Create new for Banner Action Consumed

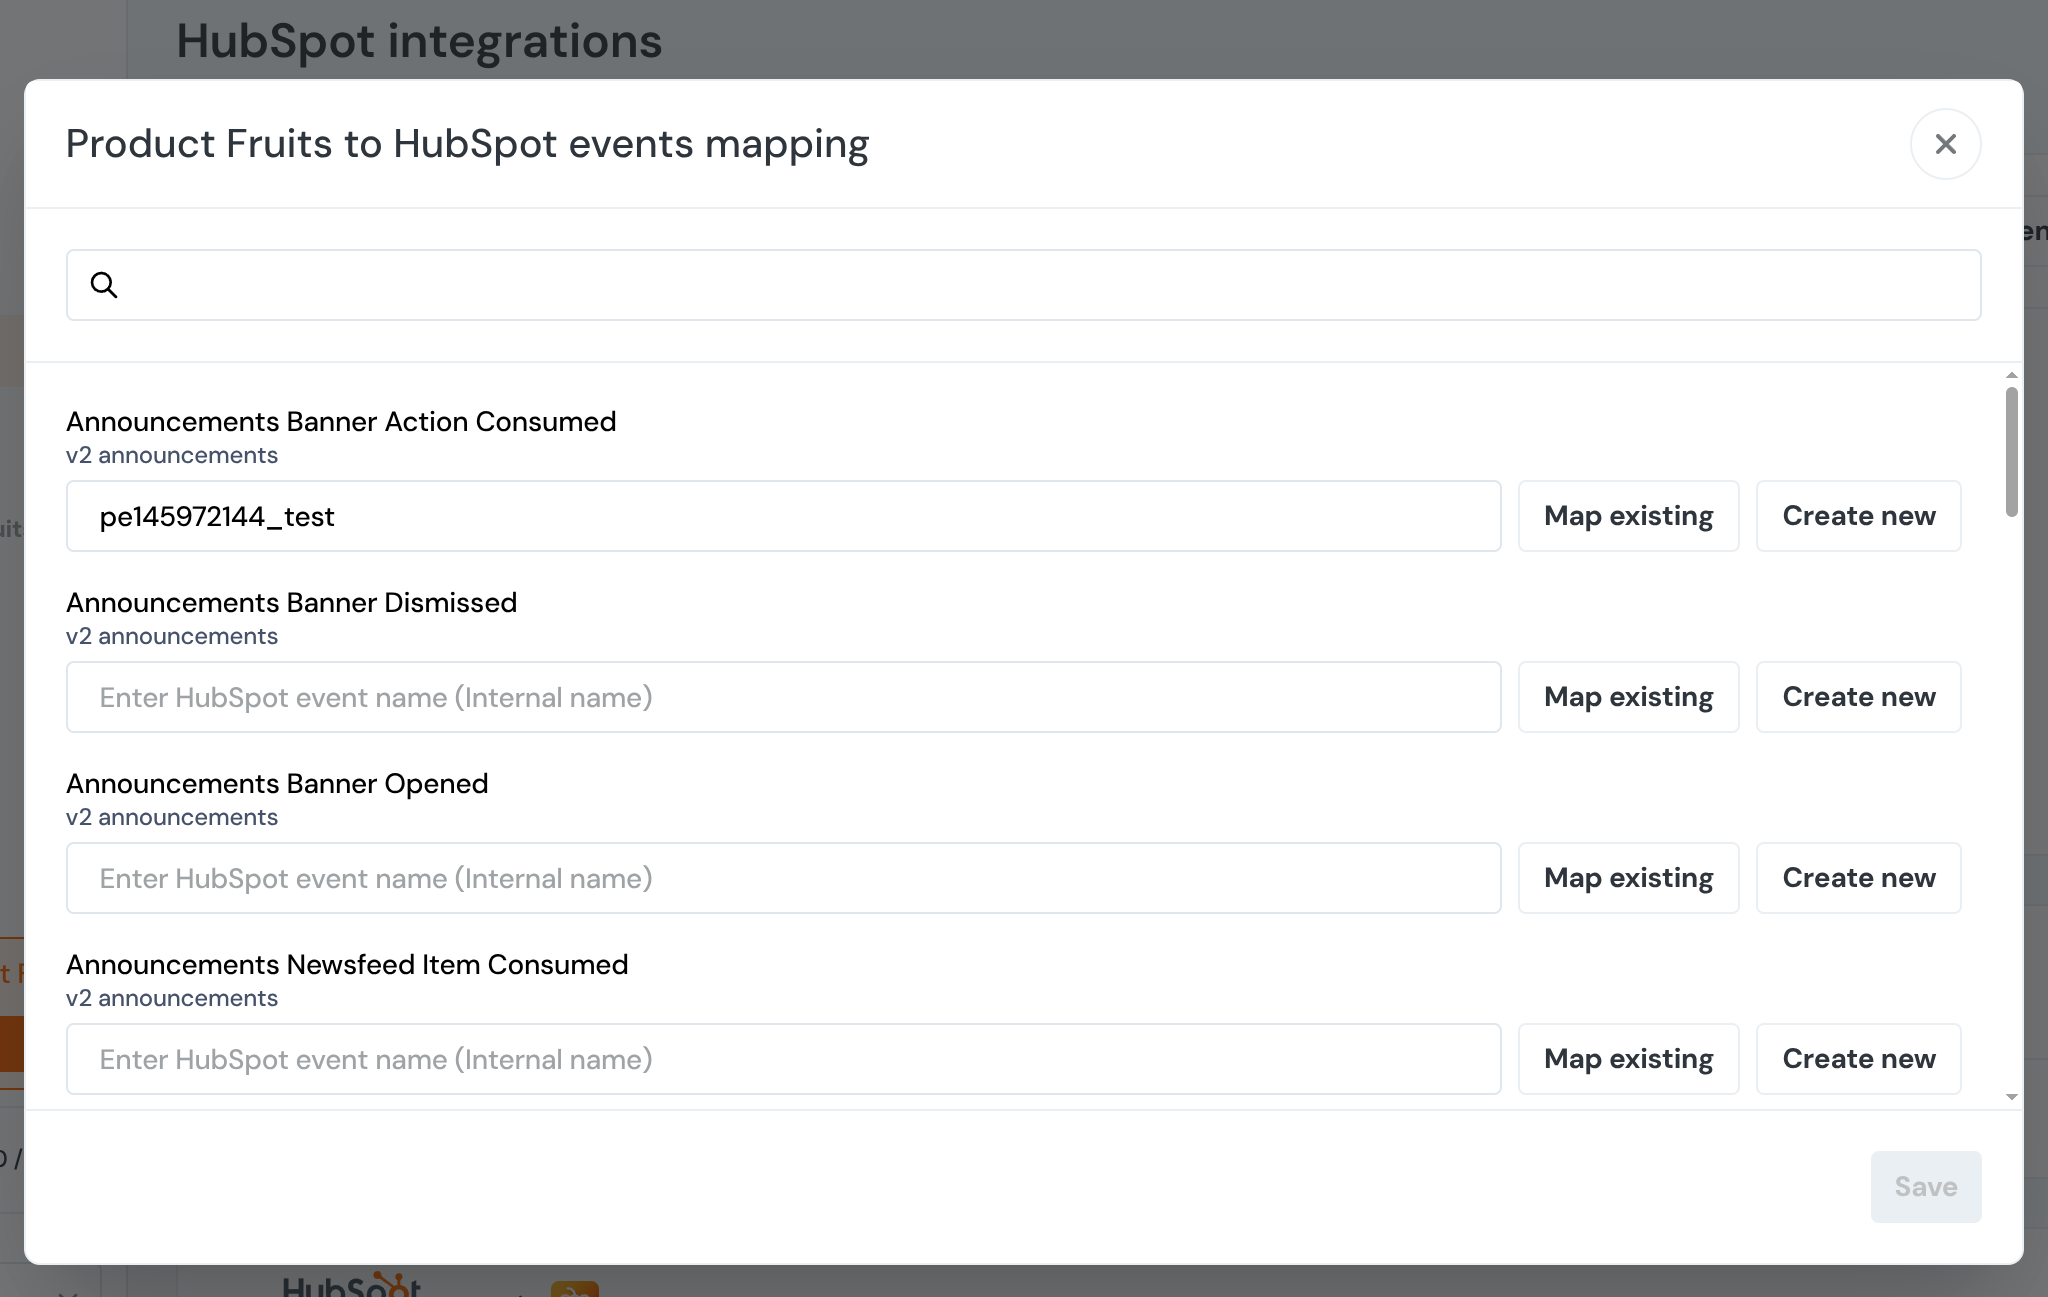click(1858, 516)
